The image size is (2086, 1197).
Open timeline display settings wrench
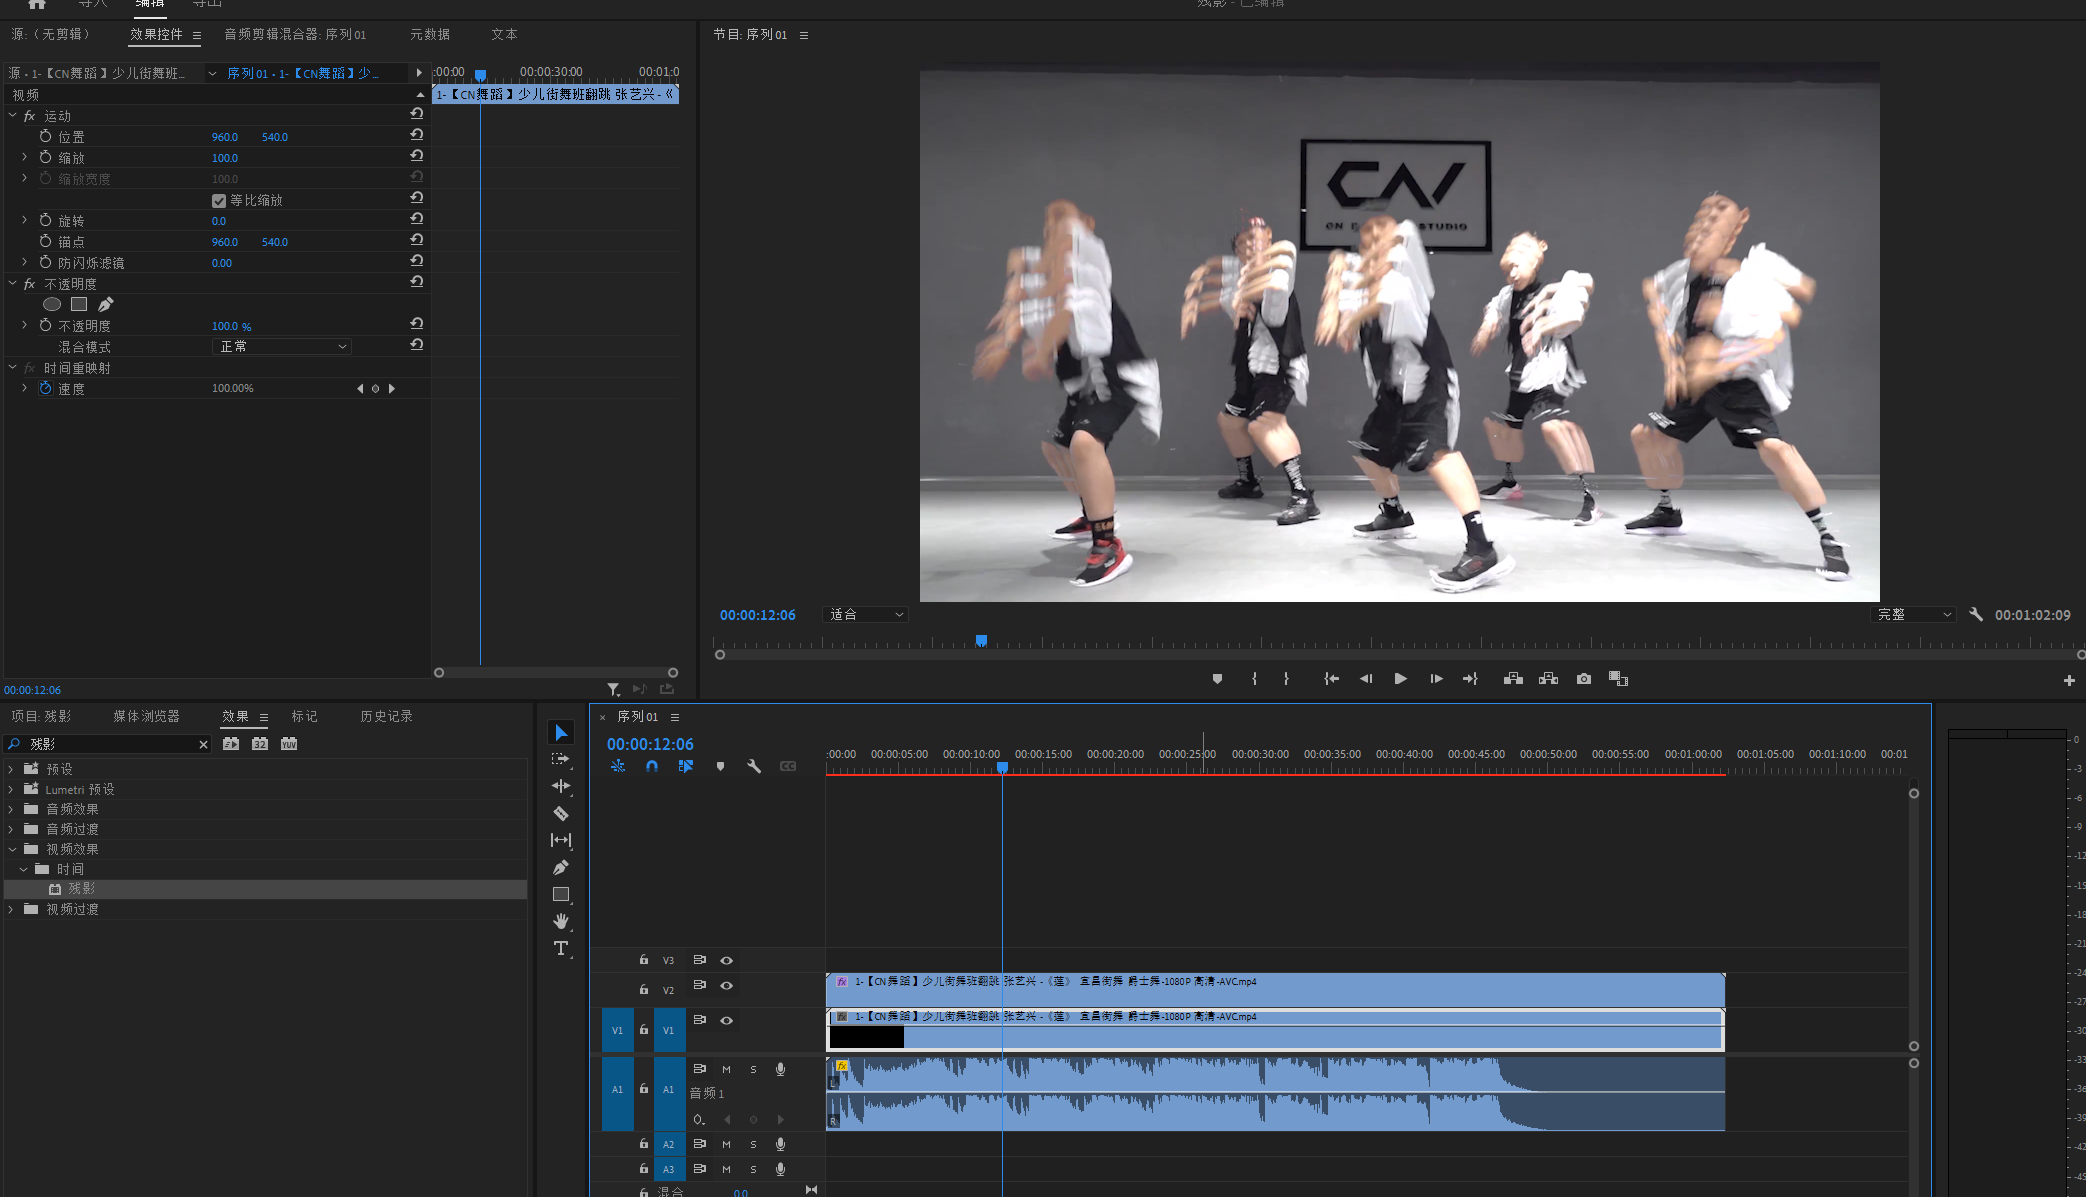(754, 767)
